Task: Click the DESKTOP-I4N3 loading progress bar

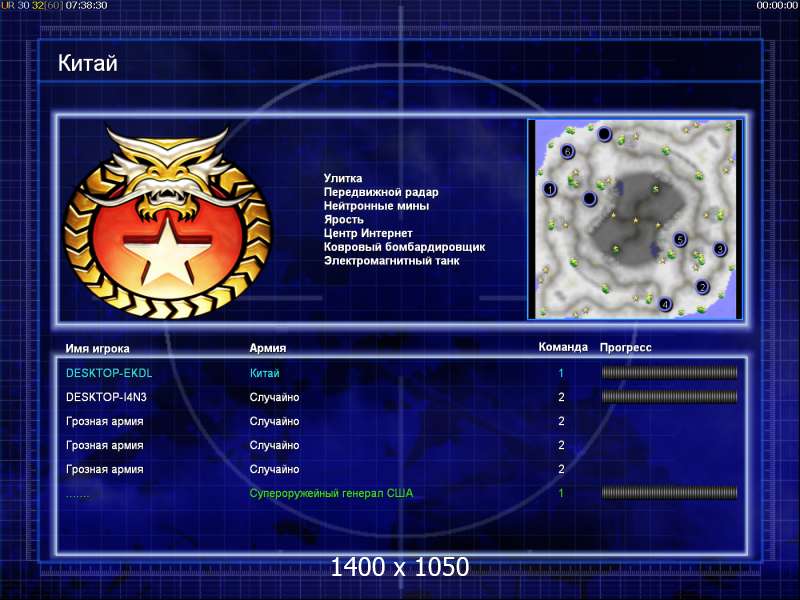Action: (x=669, y=396)
